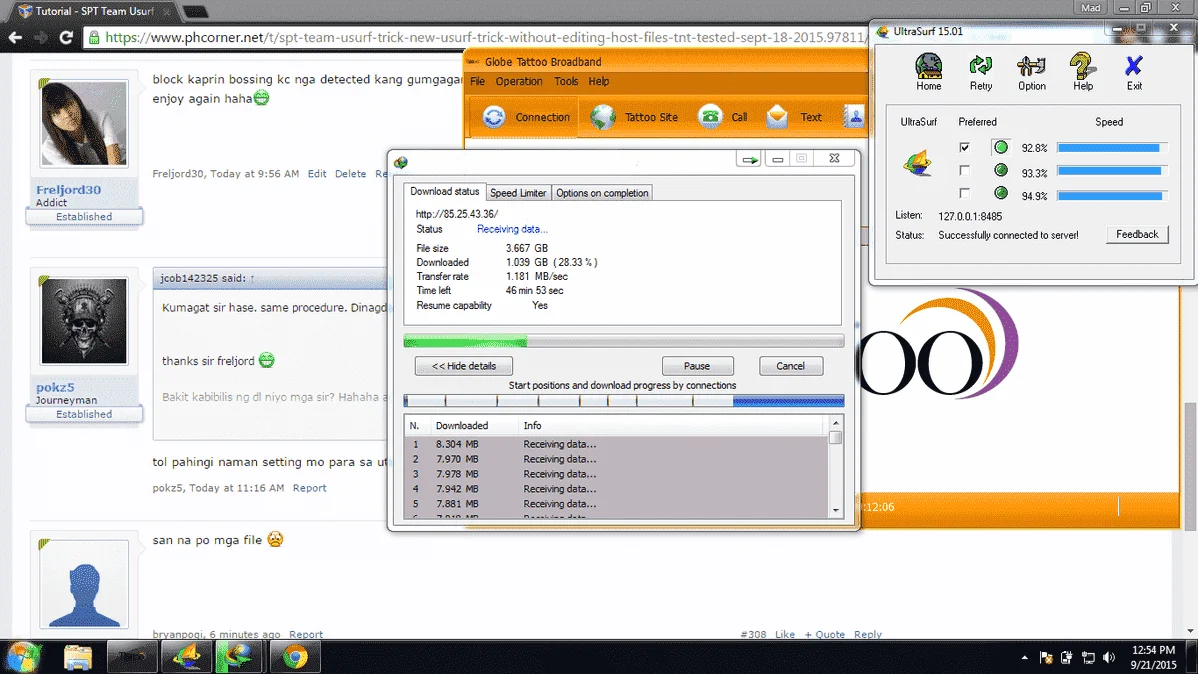Click the UltraSurf boat logo
The height and width of the screenshot is (674, 1198).
[918, 163]
